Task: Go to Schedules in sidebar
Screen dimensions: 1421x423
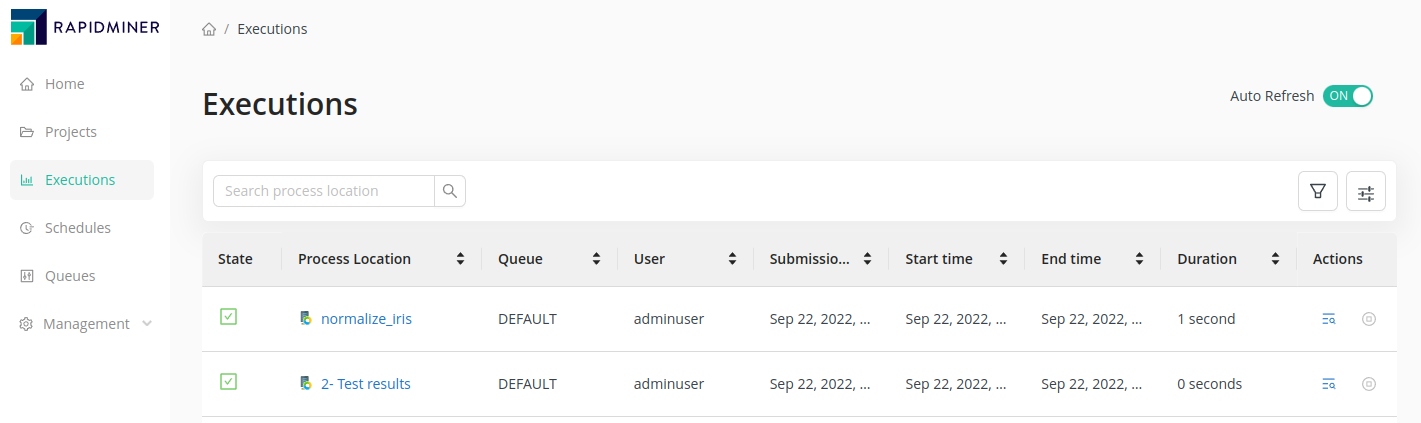Action: (x=77, y=228)
